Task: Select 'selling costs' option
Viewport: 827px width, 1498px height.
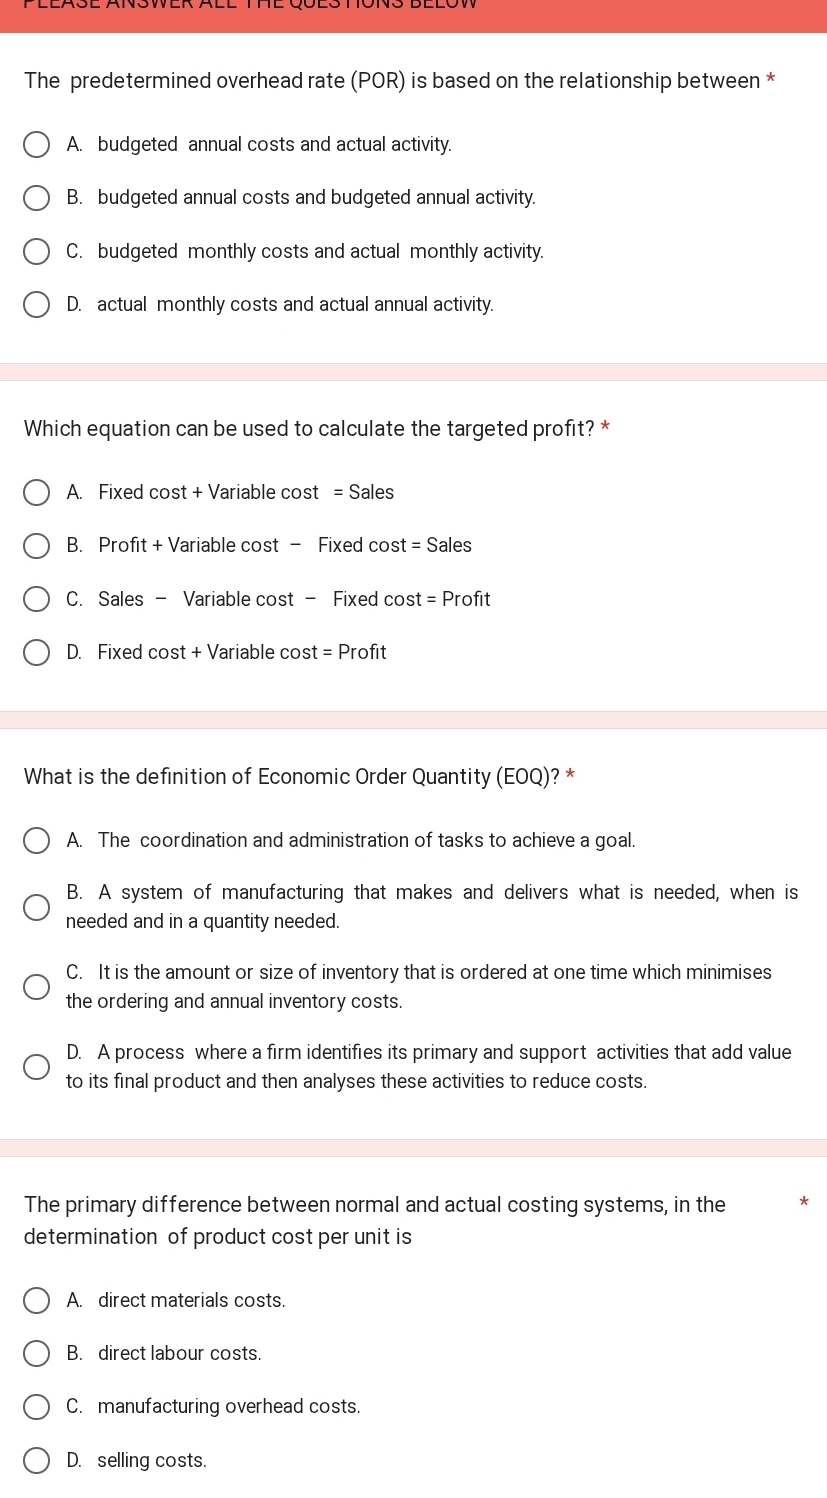Action: click(36, 1461)
